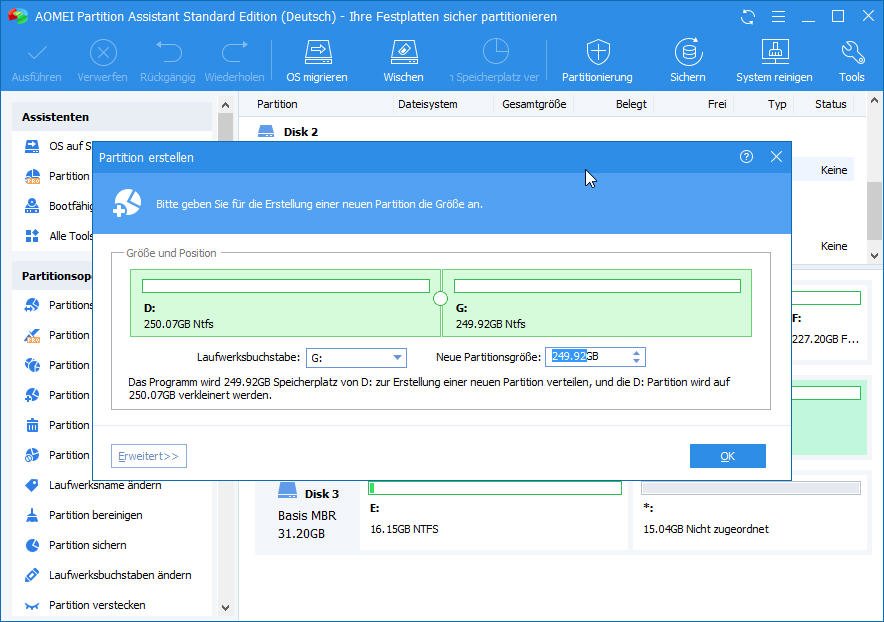Click the D: partition usage bar
This screenshot has width=884, height=622.
pyautogui.click(x=286, y=286)
